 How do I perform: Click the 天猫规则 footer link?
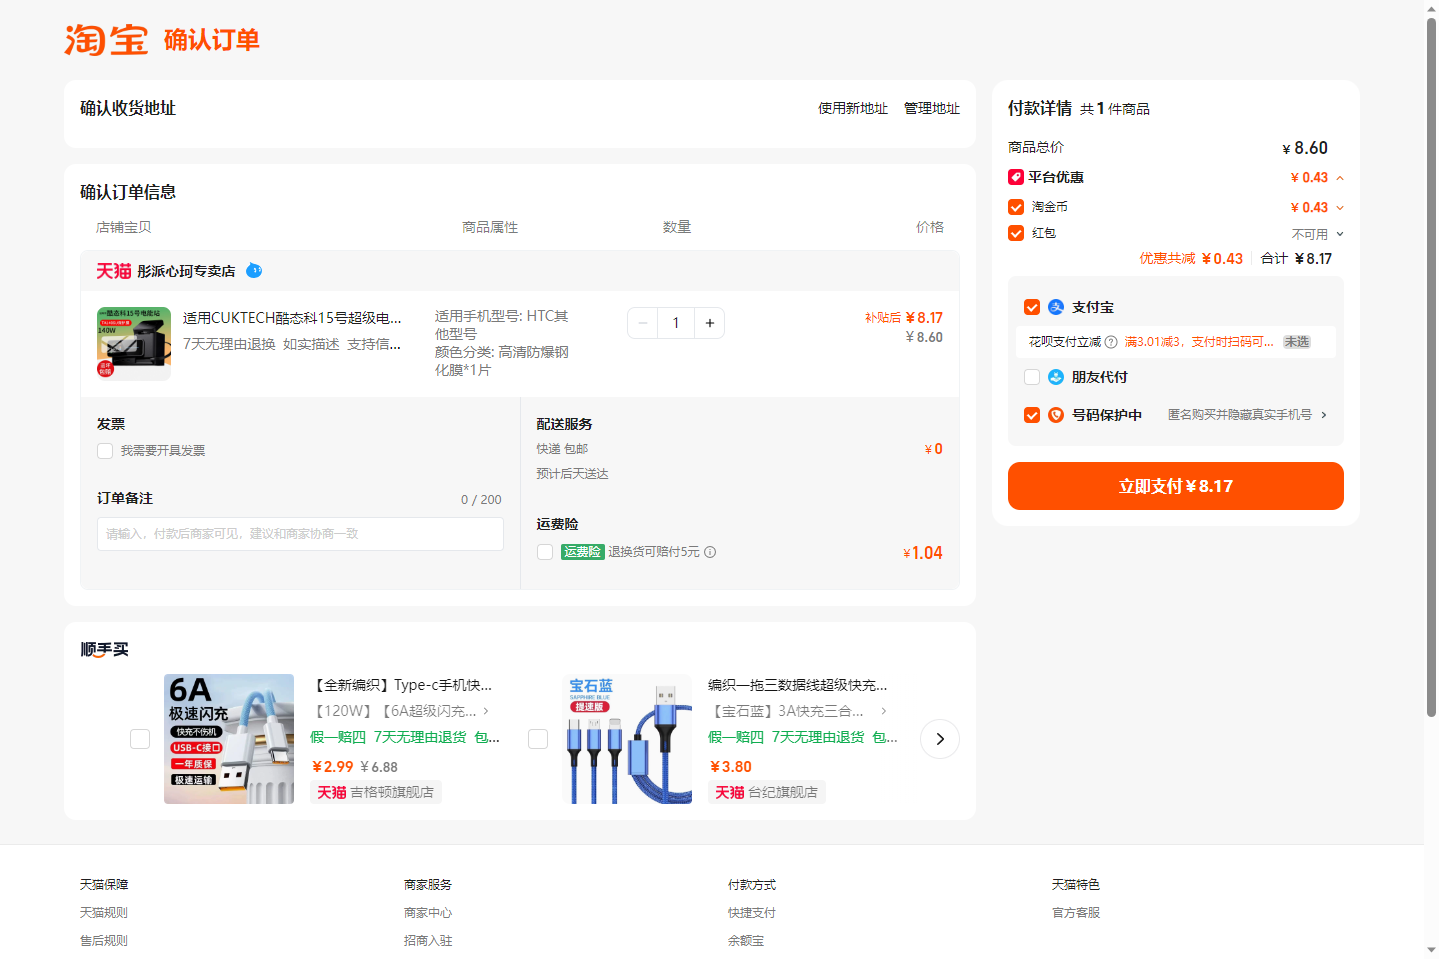[x=104, y=913]
